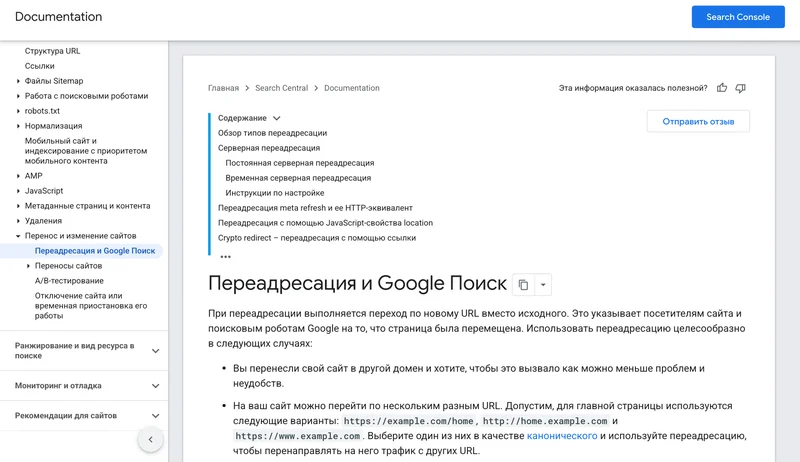This screenshot has width=800, height=462.
Task: Expand Переносы сайтов subsection
Action: pyautogui.click(x=28, y=266)
